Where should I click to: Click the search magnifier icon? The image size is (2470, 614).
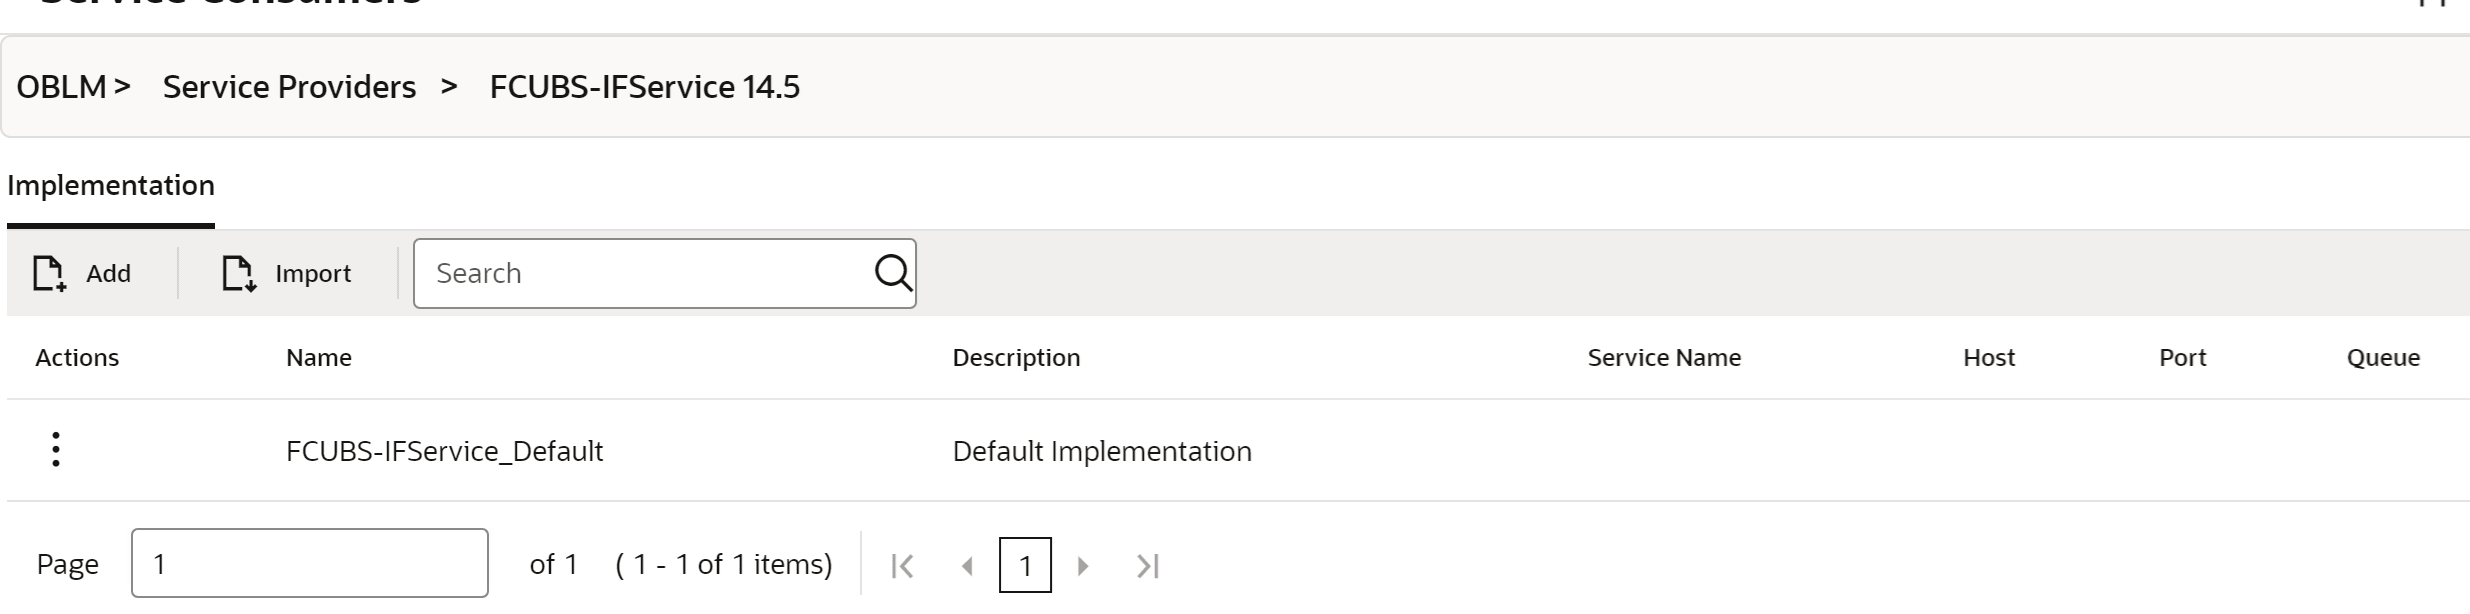click(892, 272)
